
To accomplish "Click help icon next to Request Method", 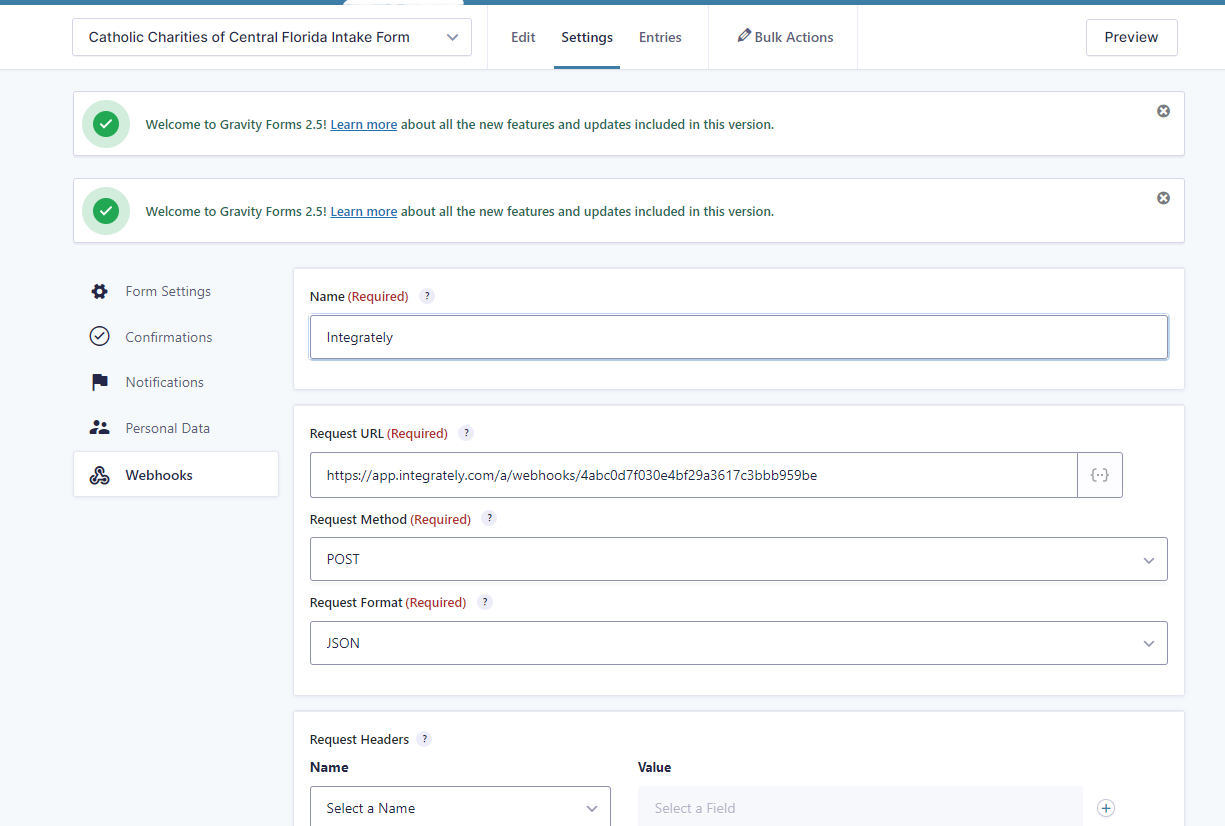I will (x=489, y=519).
